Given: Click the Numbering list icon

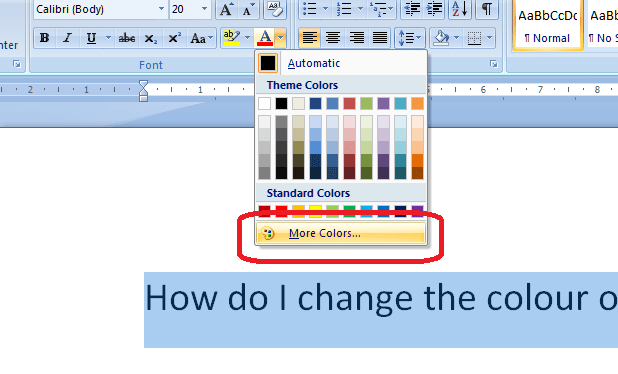Looking at the screenshot, I should tap(344, 9).
